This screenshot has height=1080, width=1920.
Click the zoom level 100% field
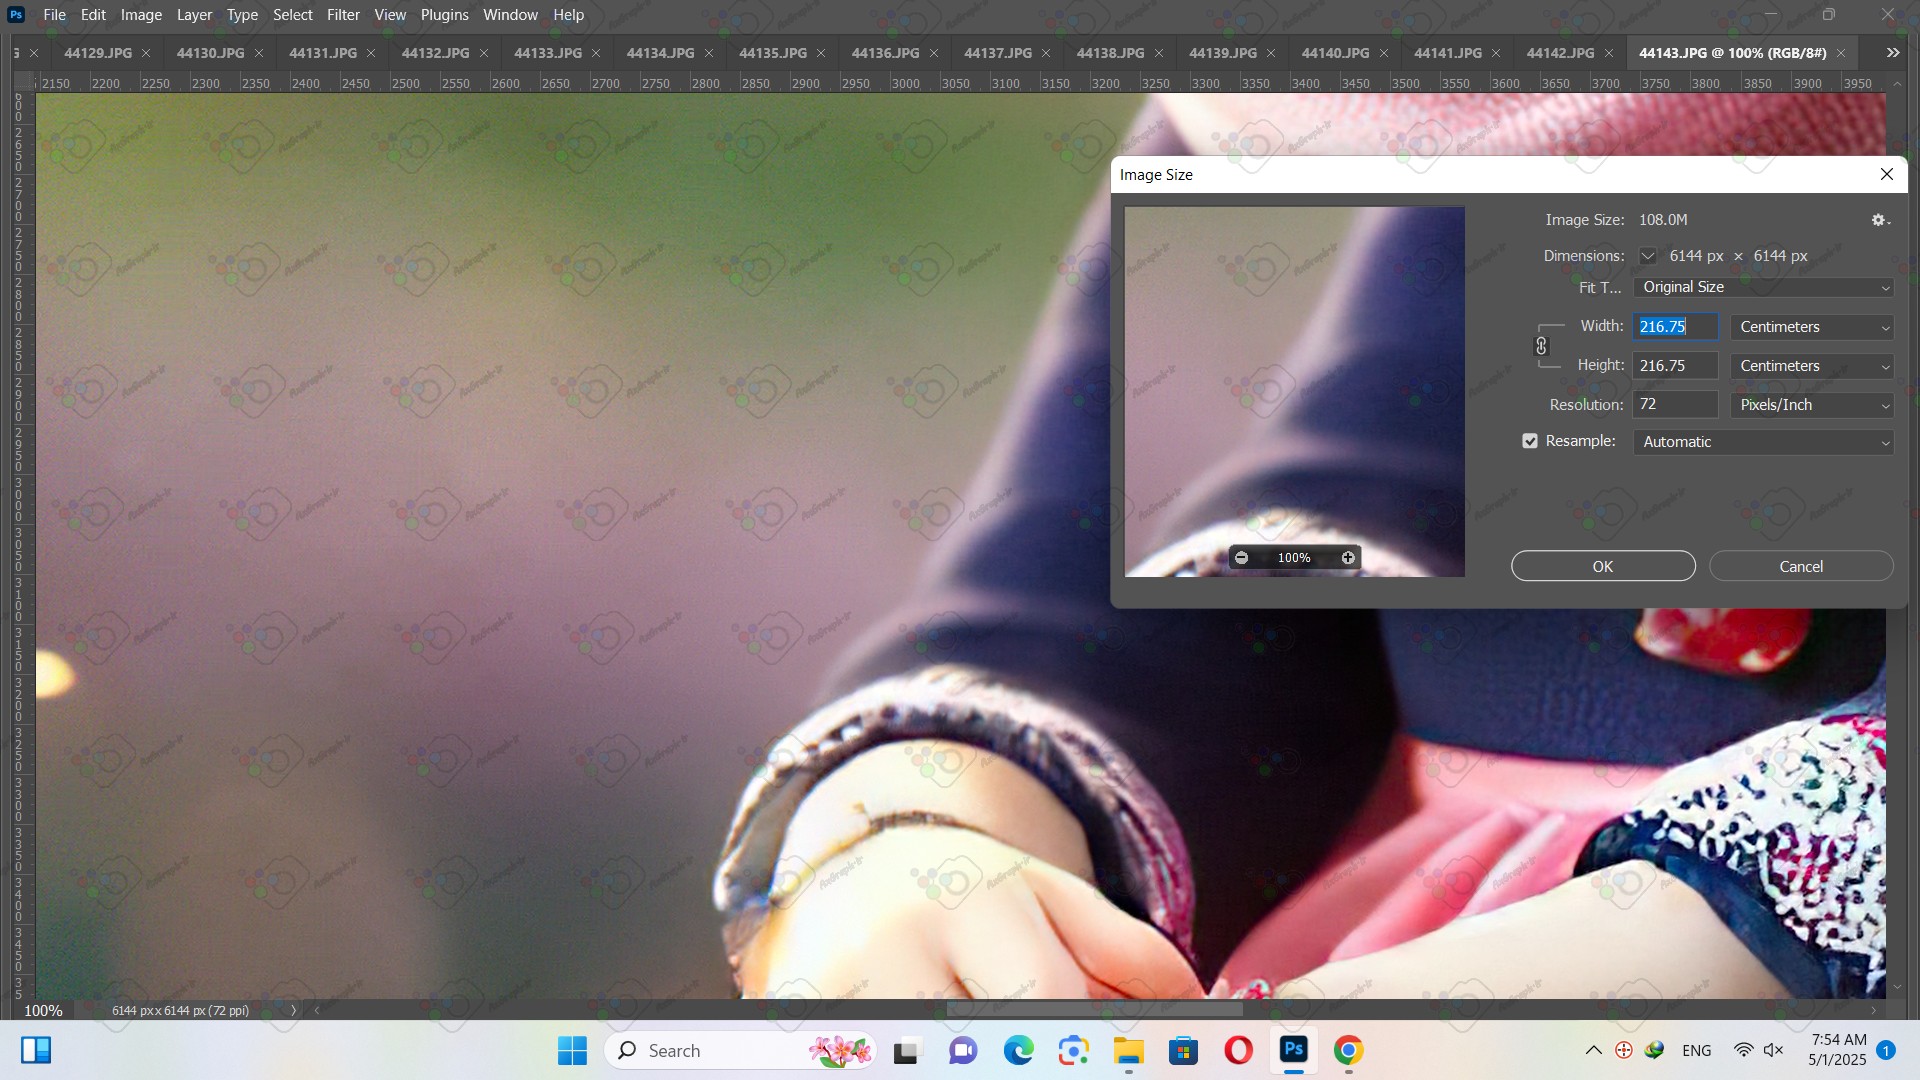[43, 1010]
